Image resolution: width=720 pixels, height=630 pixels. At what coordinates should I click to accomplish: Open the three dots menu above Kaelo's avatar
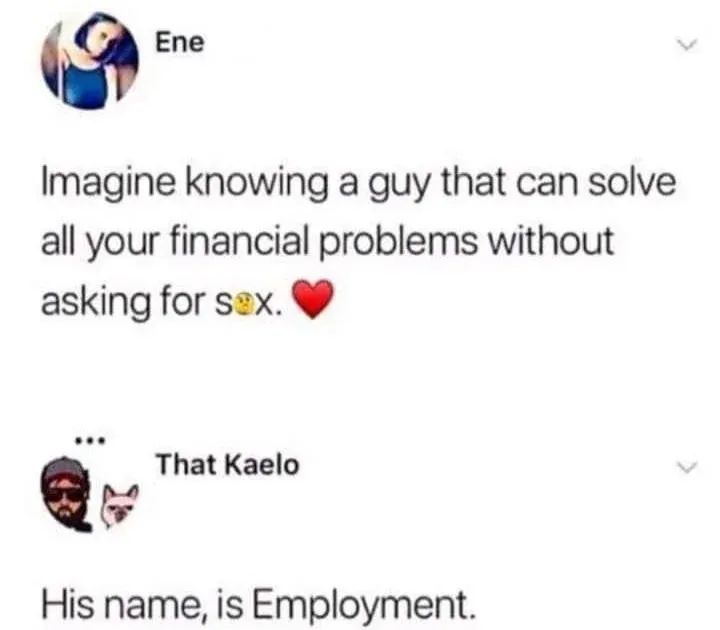point(91,442)
